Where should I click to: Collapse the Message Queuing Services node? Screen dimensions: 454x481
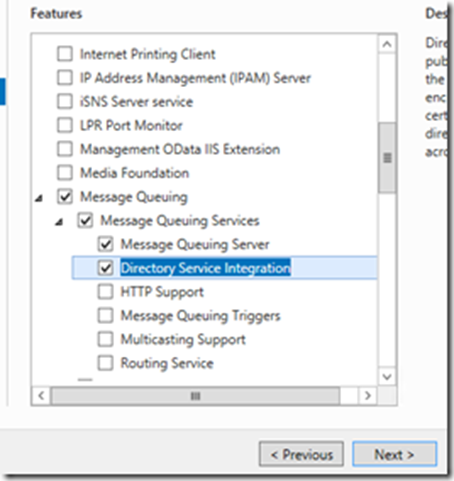pyautogui.click(x=59, y=222)
